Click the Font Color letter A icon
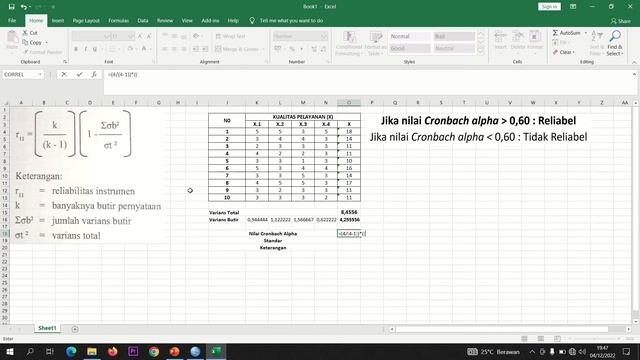The image size is (640, 360). point(144,49)
